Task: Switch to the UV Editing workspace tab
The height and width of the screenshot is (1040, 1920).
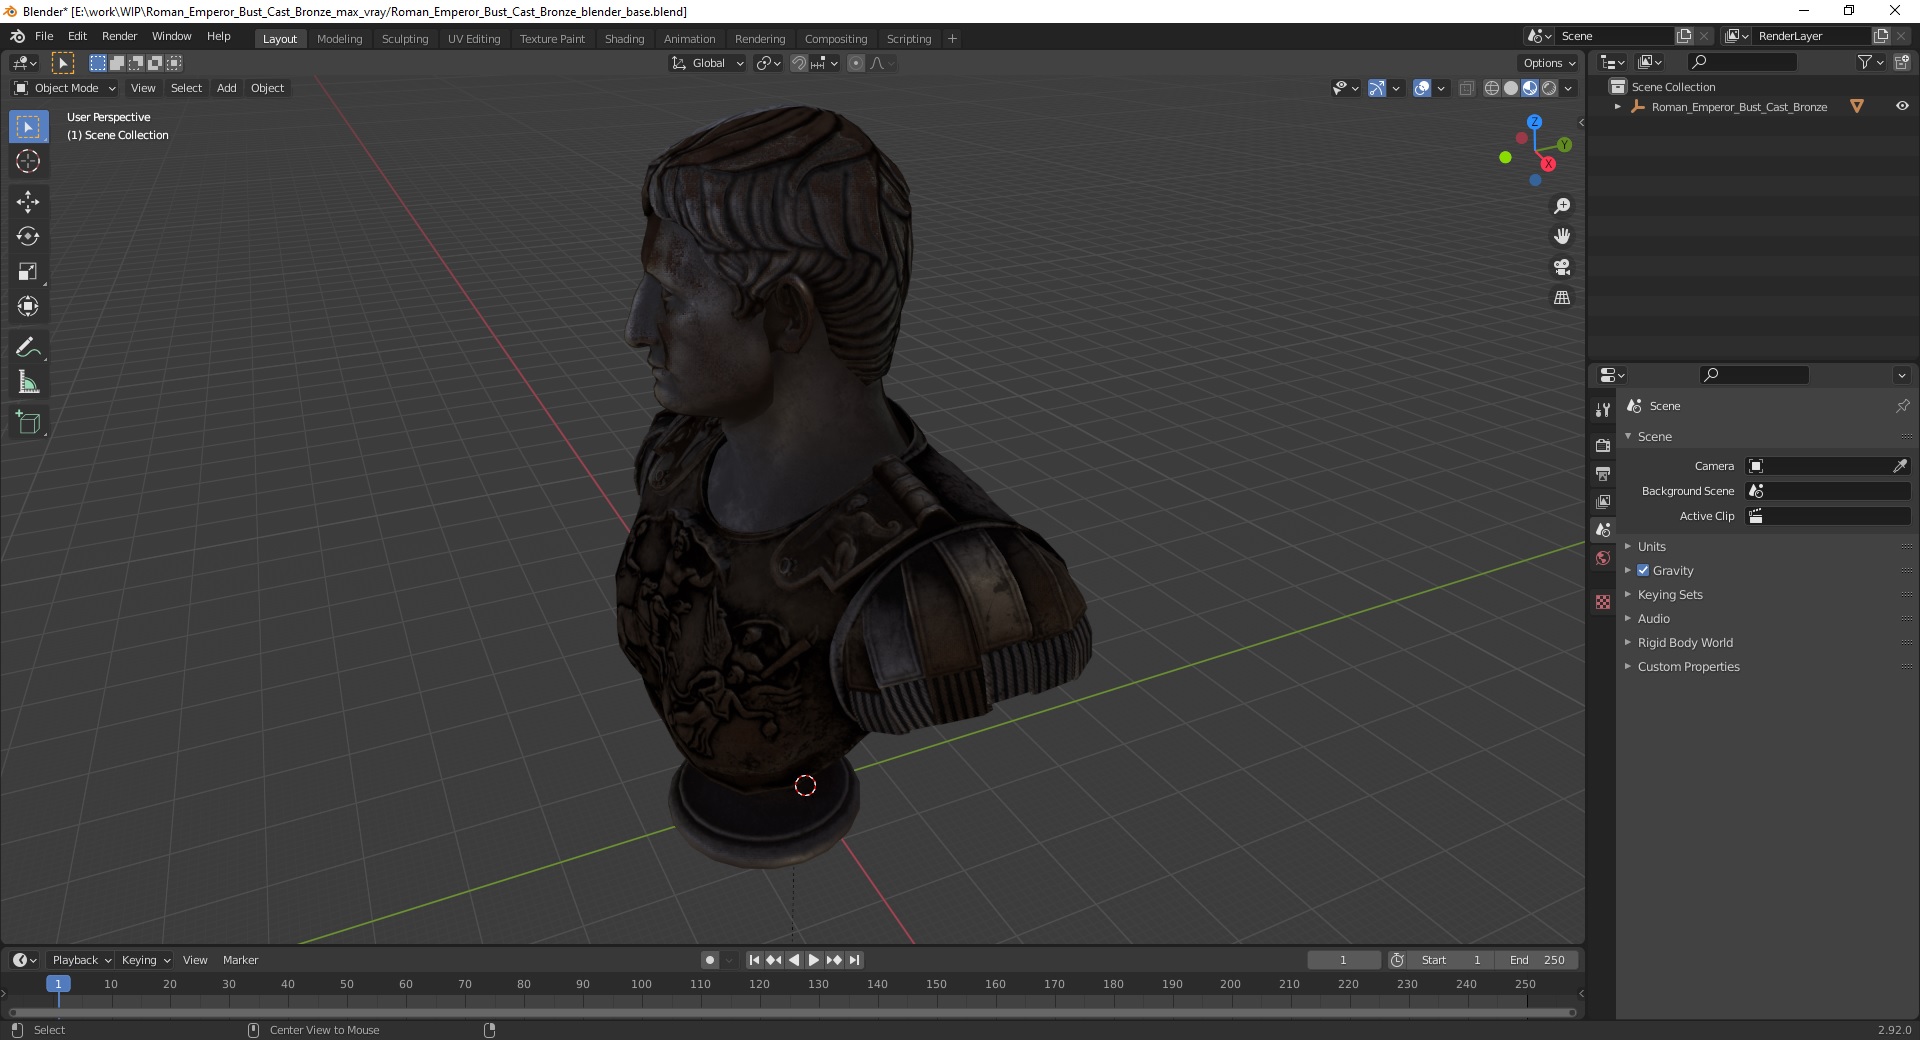Action: point(474,39)
